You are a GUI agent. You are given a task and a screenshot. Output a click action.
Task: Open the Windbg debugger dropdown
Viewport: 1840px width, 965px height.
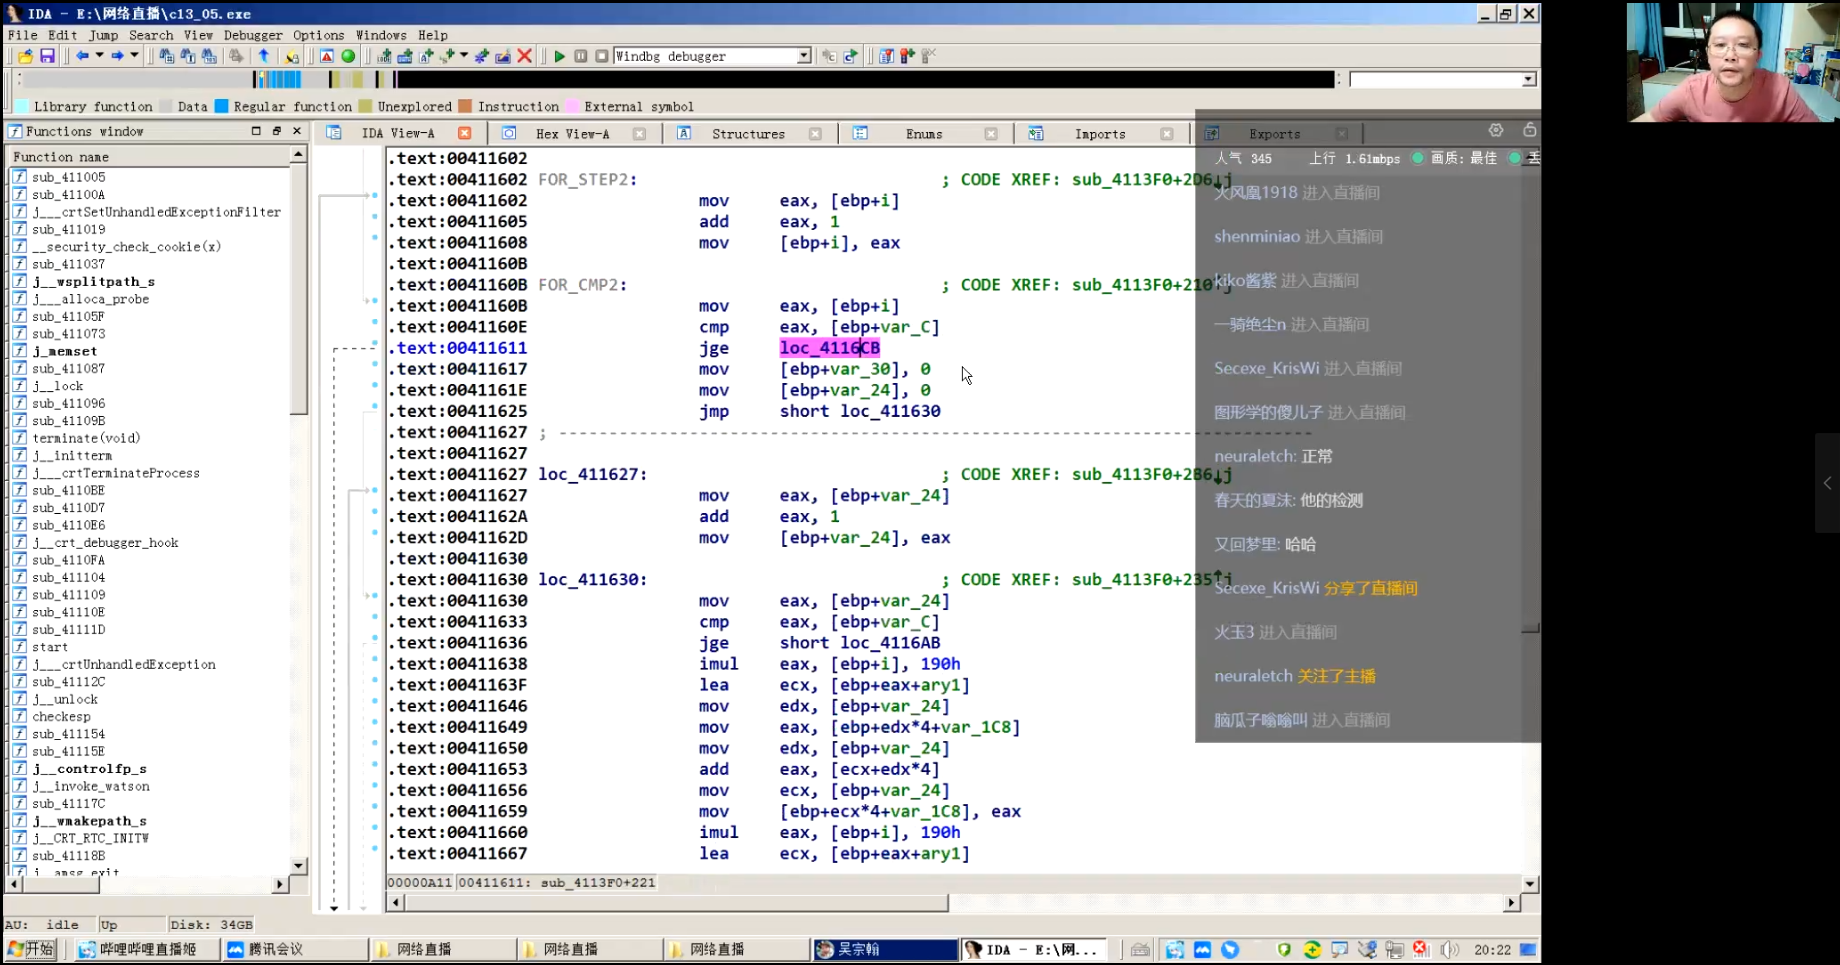[x=803, y=56]
